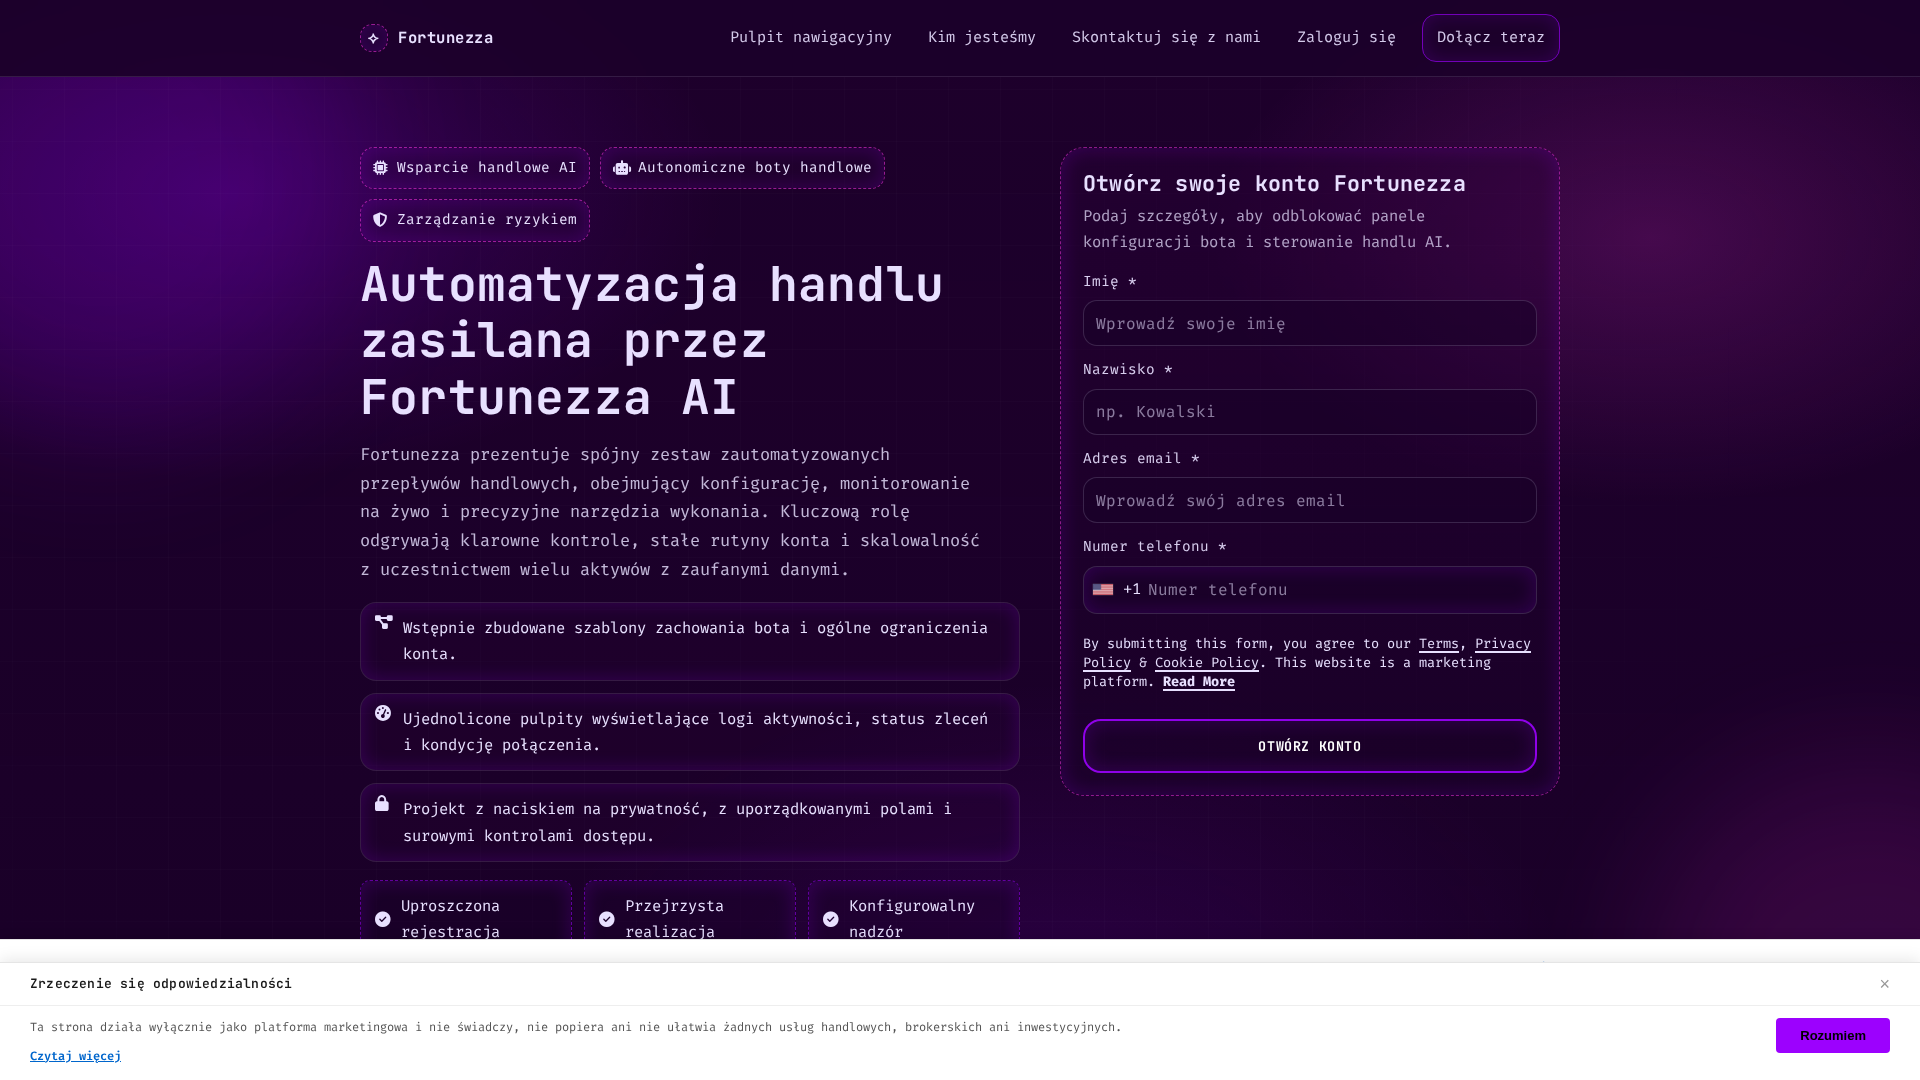Viewport: 1920px width, 1080px height.
Task: Click the Autonomiczne boty handlowe badge
Action: 742,168
